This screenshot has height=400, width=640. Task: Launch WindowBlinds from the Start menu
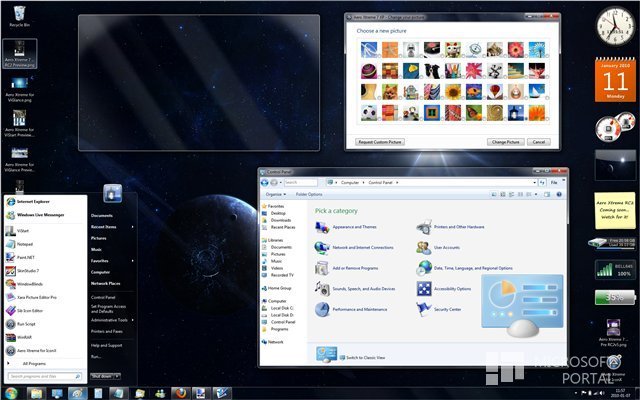[x=24, y=284]
